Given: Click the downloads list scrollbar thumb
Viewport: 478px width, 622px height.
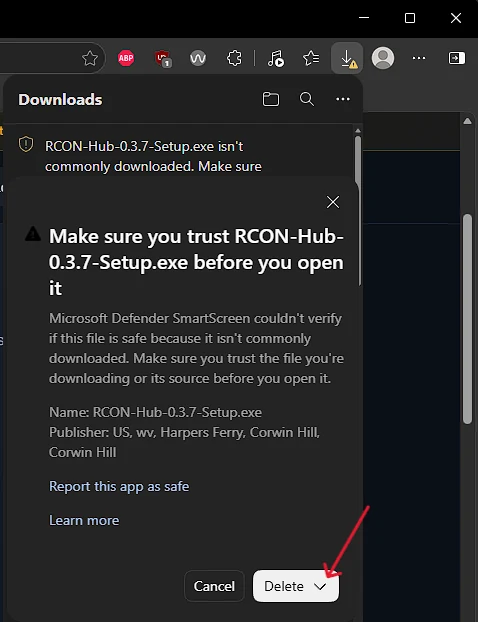Looking at the screenshot, I should (x=358, y=211).
